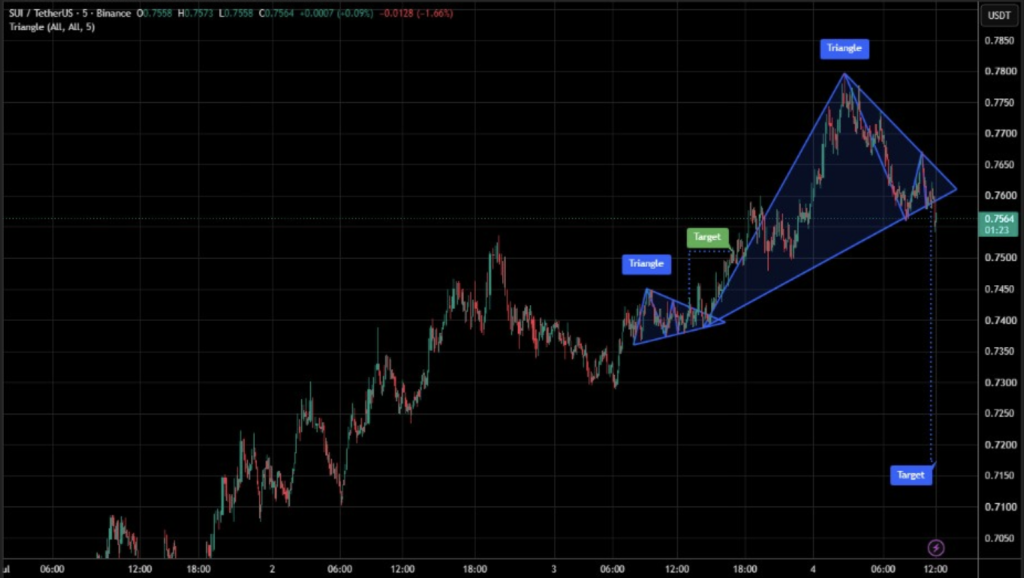The image size is (1024, 578).
Task: Click the 0.7500 price axis label
Action: click(1000, 258)
